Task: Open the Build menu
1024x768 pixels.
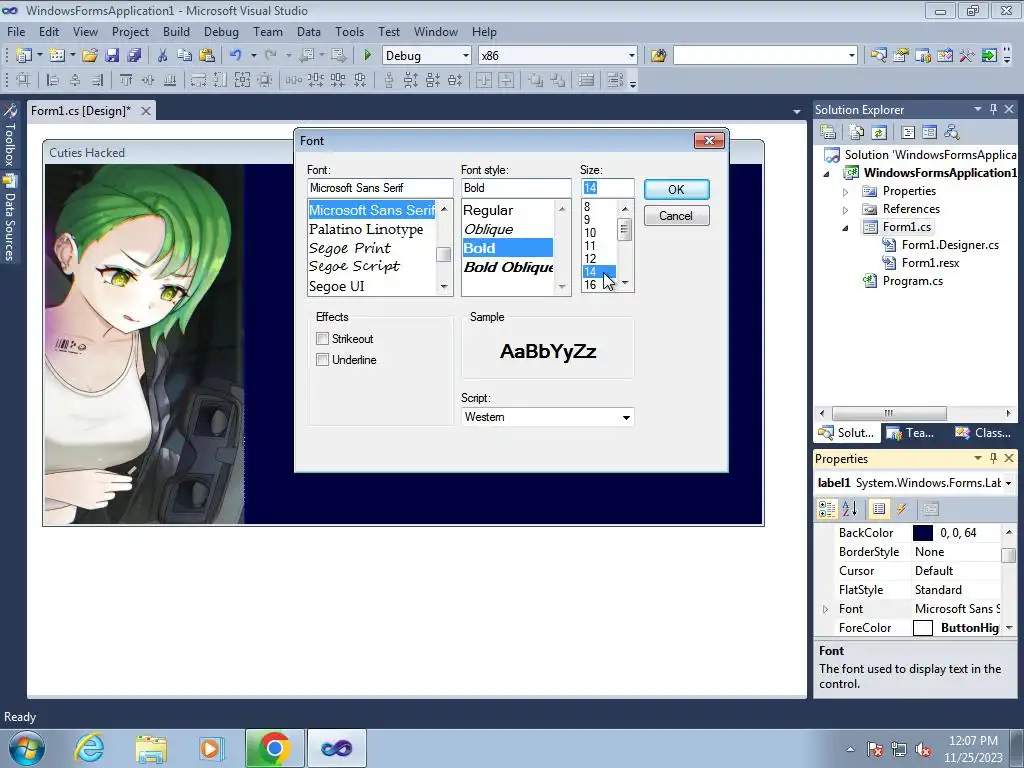Action: pos(176,31)
